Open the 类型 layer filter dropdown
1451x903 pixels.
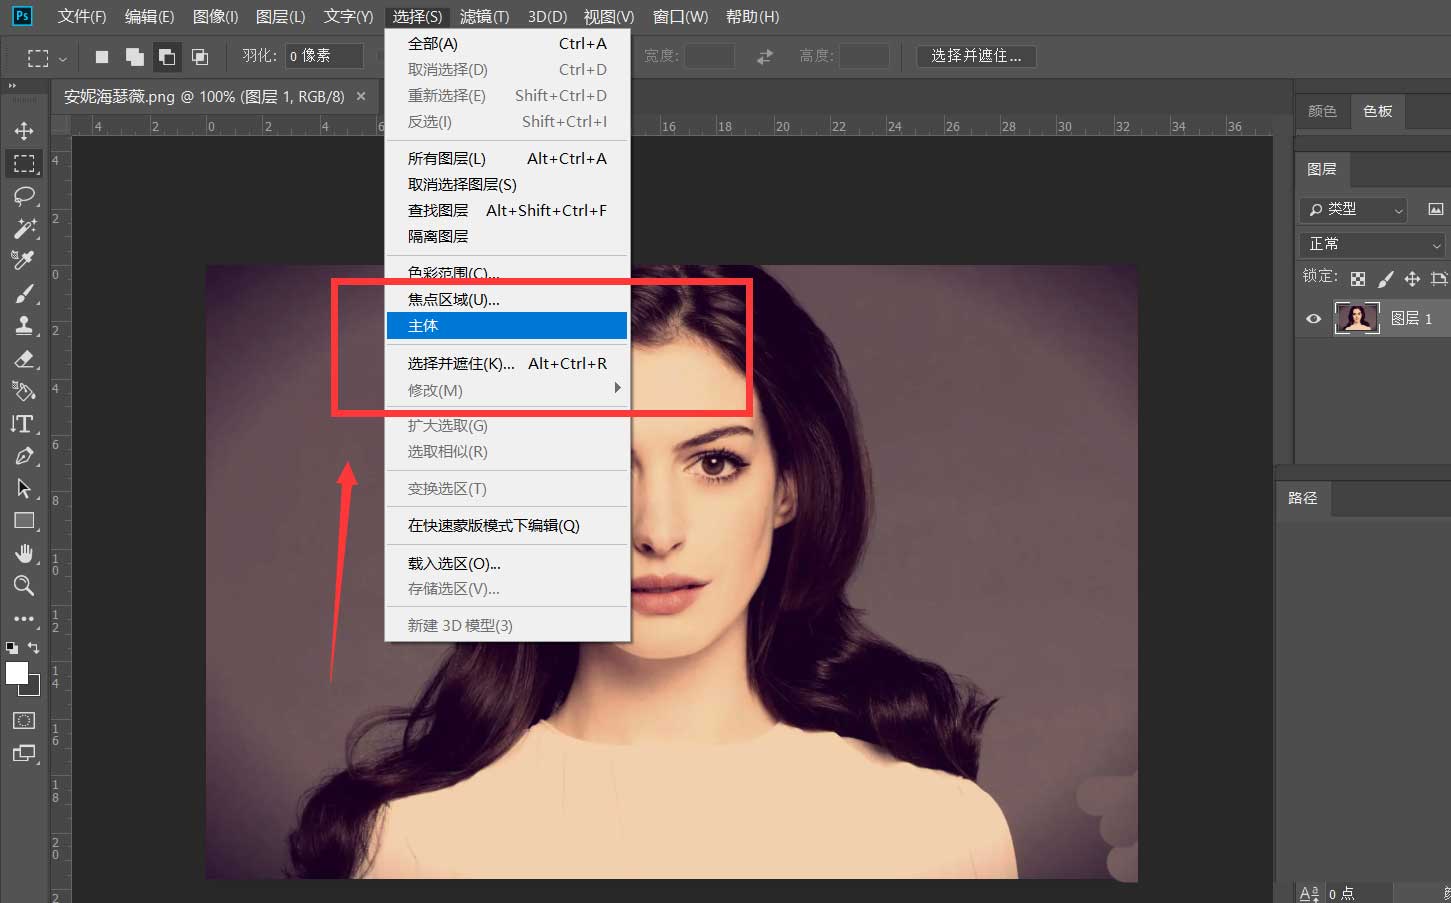[x=1354, y=209]
